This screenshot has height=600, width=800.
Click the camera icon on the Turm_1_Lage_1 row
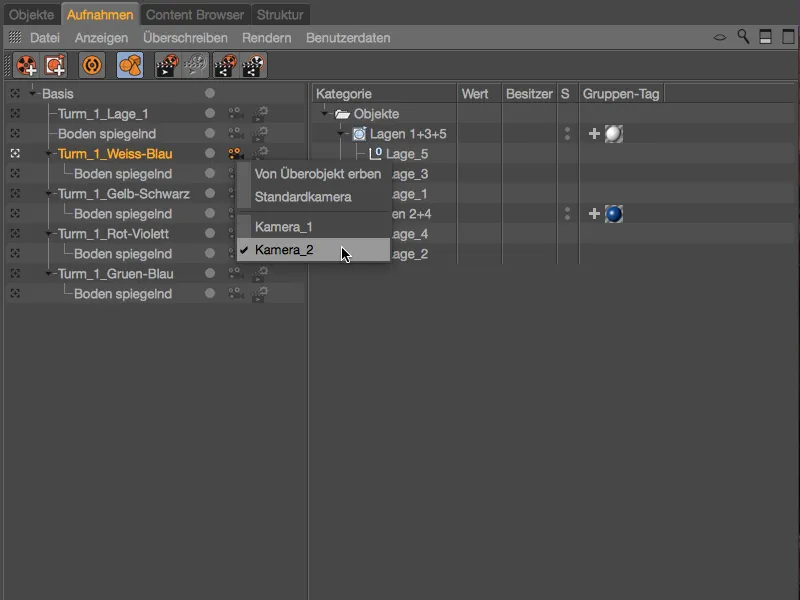click(x=235, y=113)
